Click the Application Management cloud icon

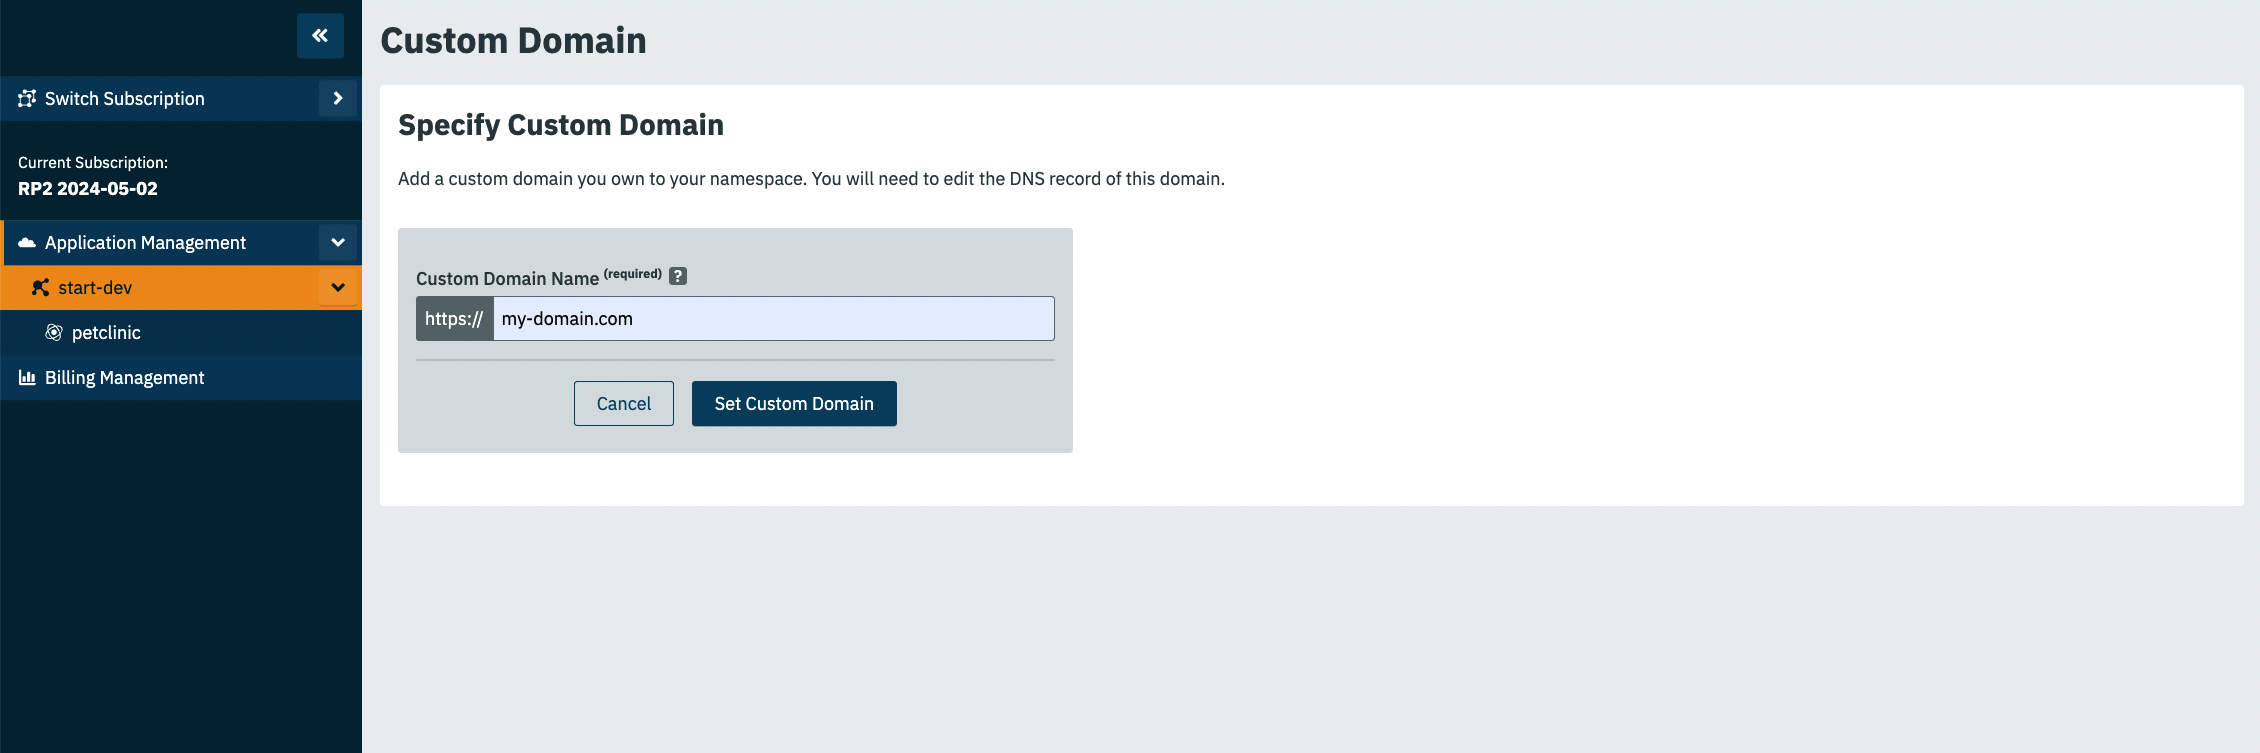click(x=27, y=243)
